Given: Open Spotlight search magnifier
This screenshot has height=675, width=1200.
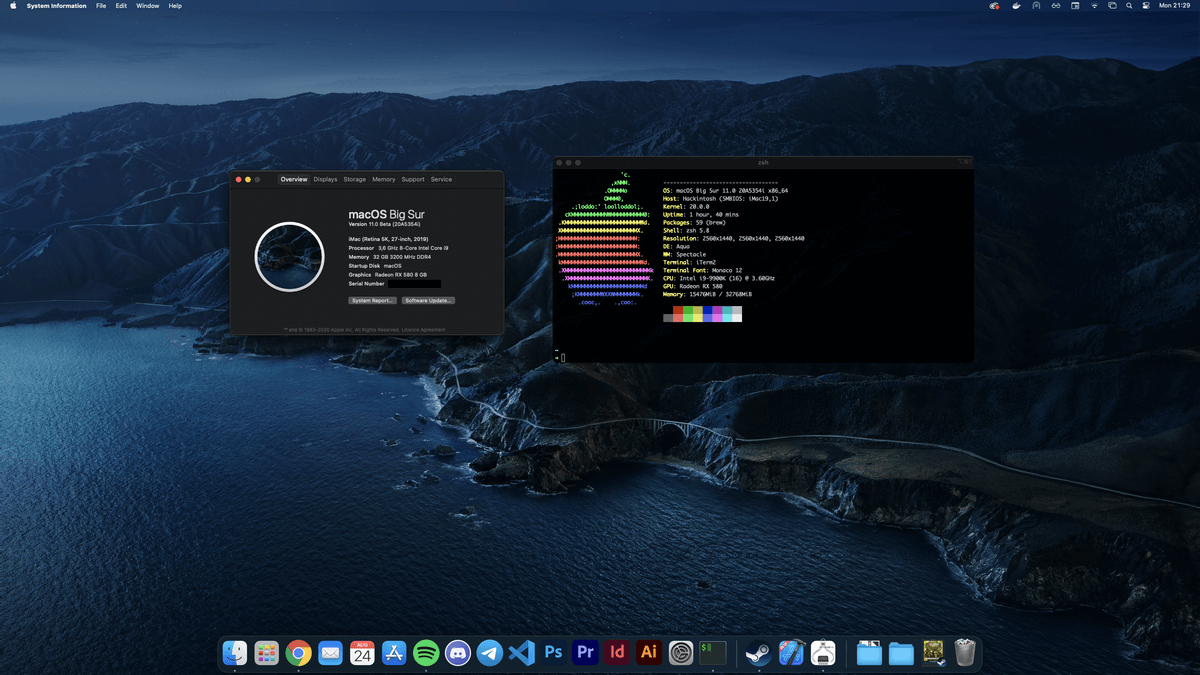Looking at the screenshot, I should coord(1129,5).
